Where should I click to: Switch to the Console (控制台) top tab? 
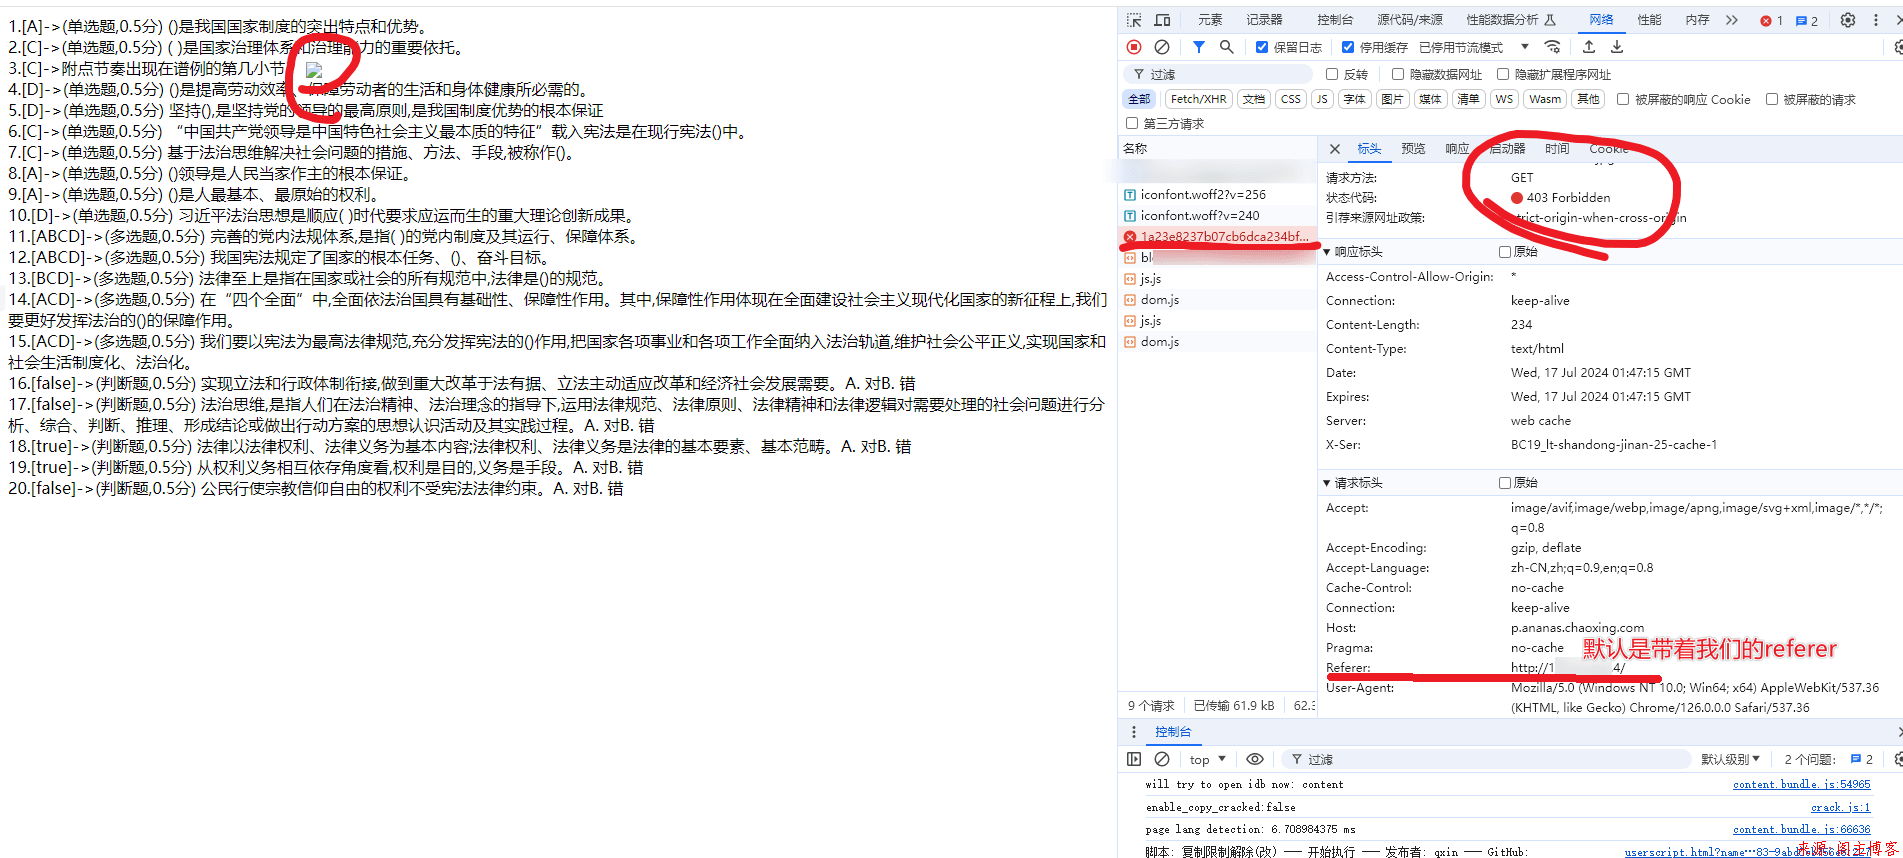coord(1335,20)
